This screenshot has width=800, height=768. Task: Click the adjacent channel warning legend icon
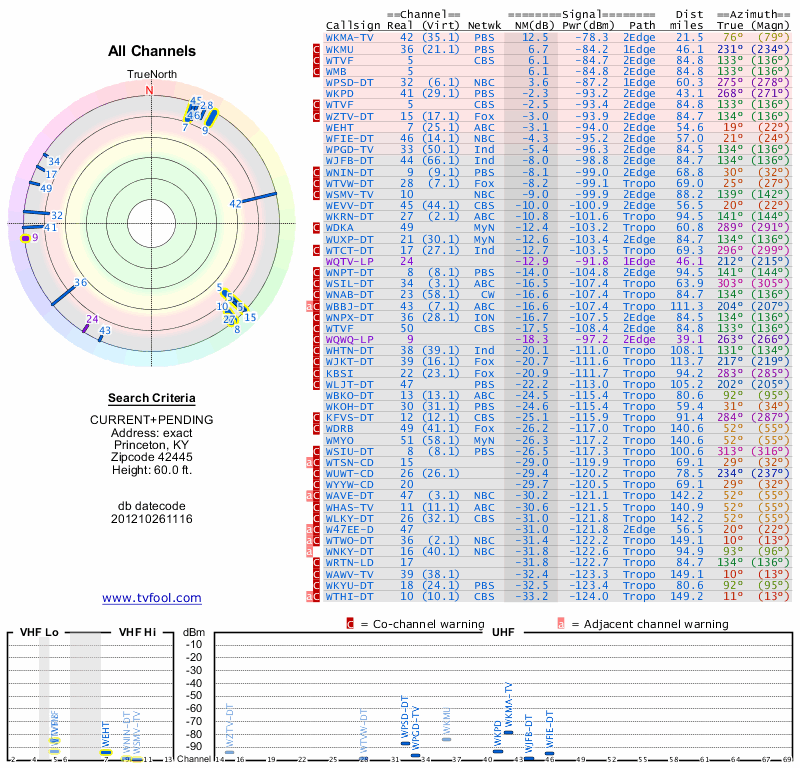(561, 623)
